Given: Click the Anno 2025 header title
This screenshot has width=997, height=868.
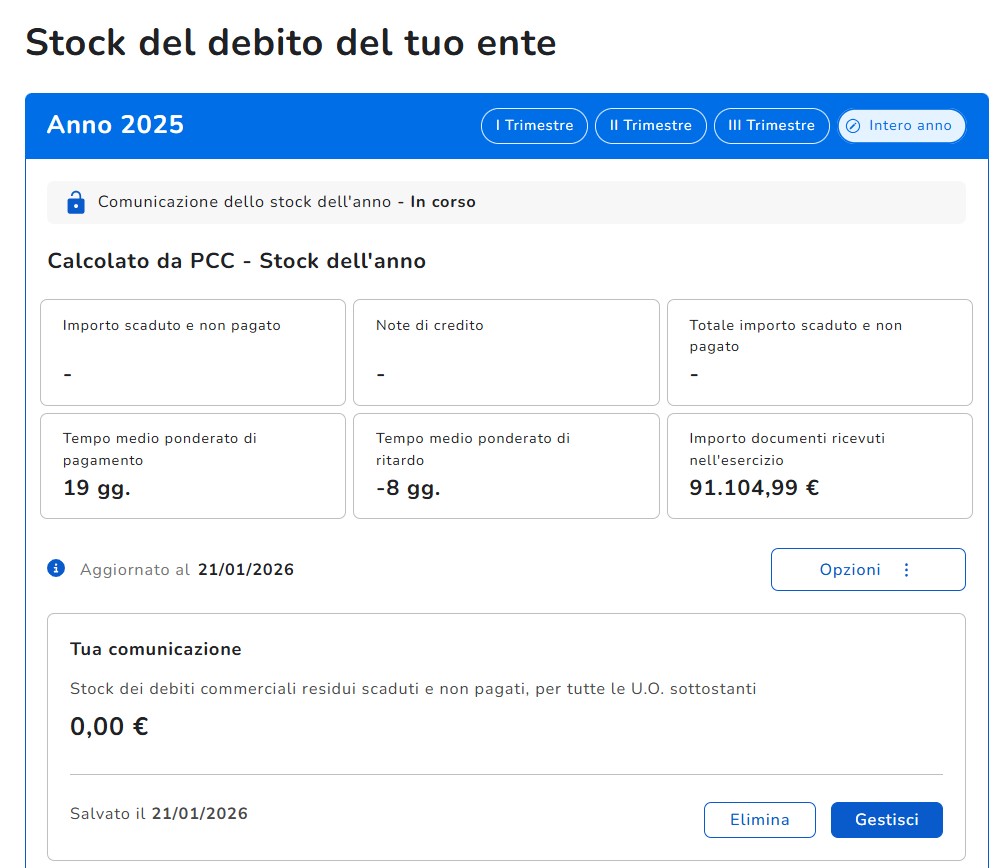Looking at the screenshot, I should pos(115,125).
